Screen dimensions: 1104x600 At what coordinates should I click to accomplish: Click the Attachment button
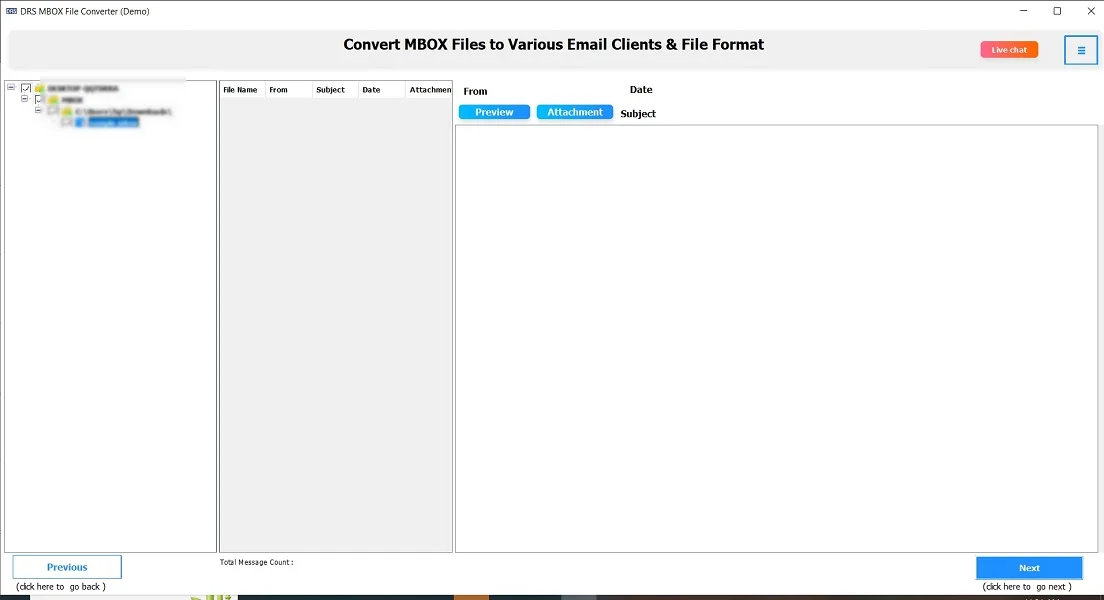[575, 112]
